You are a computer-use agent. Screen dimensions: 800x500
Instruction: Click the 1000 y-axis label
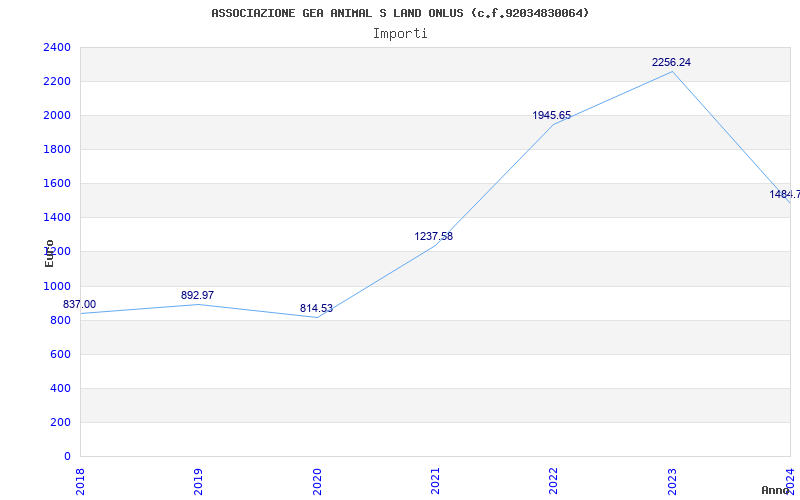tap(57, 286)
